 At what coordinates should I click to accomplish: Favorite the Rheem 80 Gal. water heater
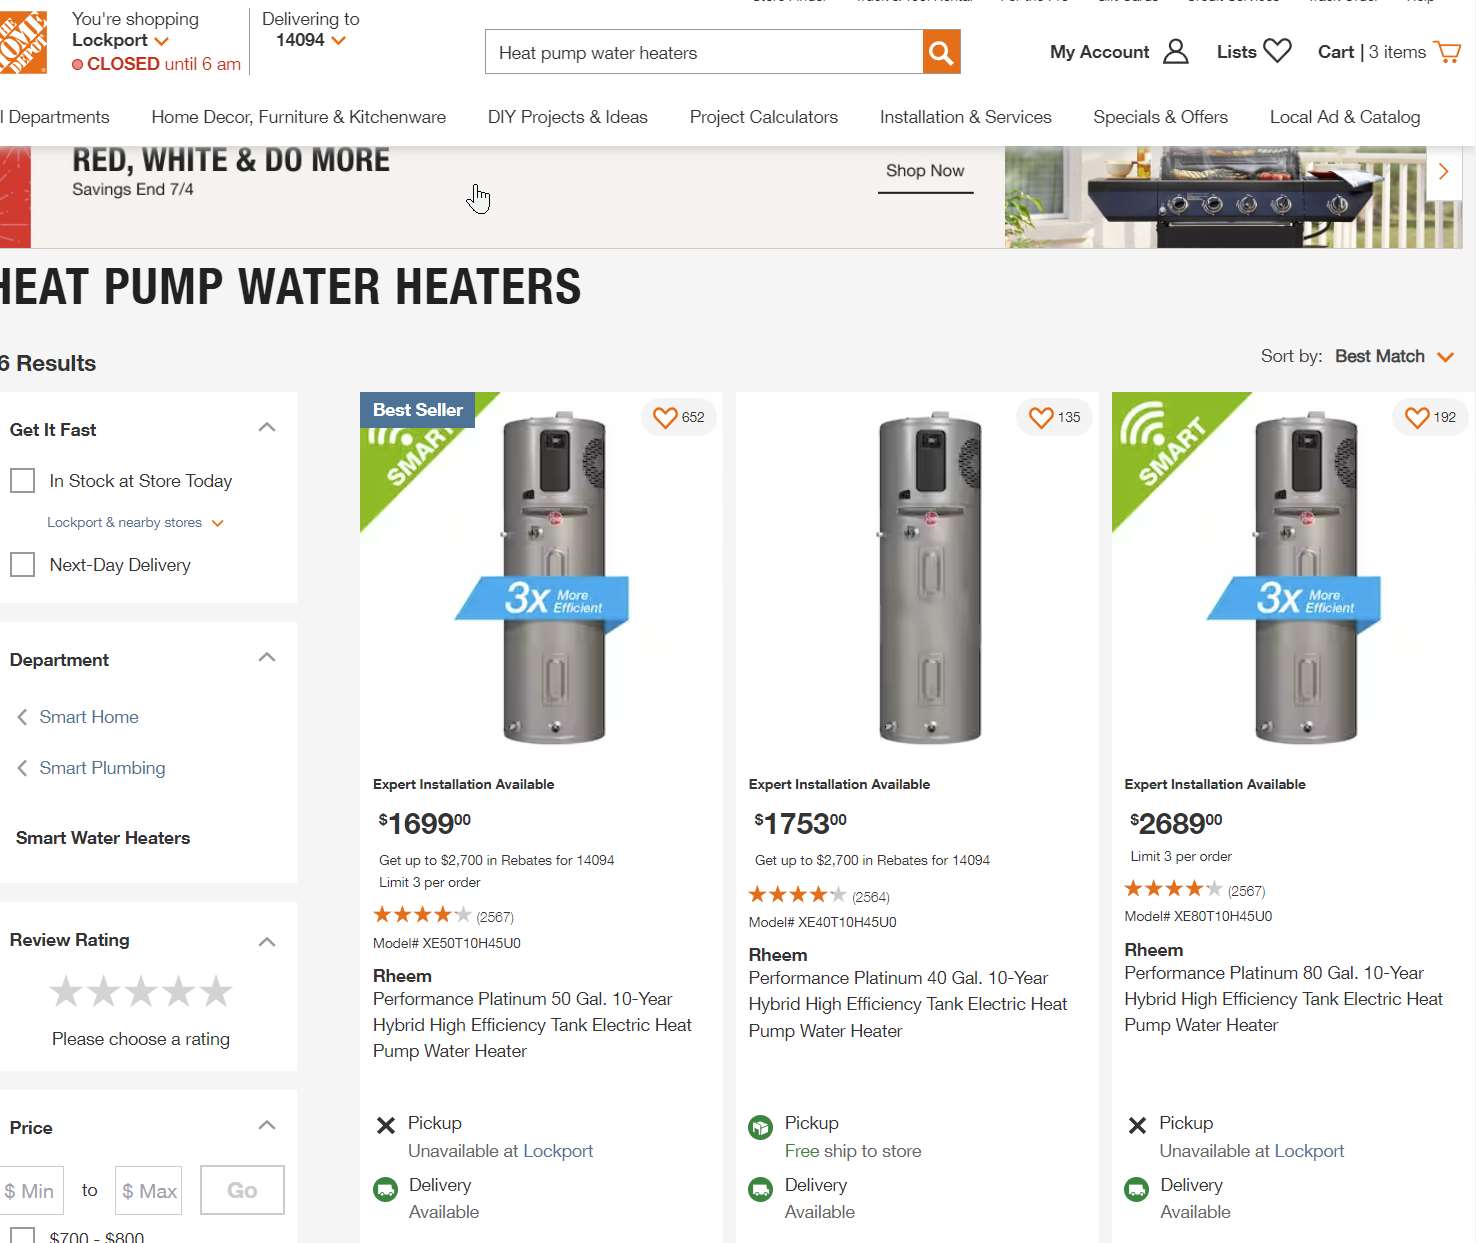(x=1417, y=417)
